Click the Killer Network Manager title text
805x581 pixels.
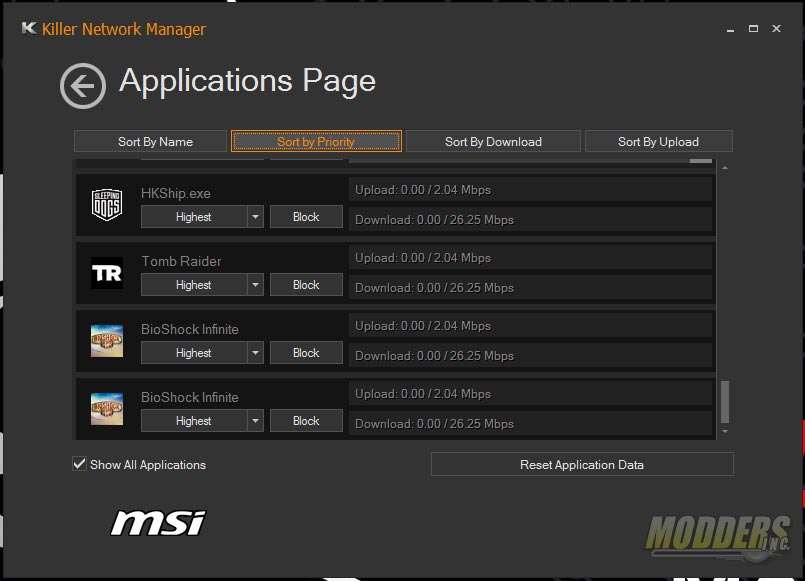124,29
